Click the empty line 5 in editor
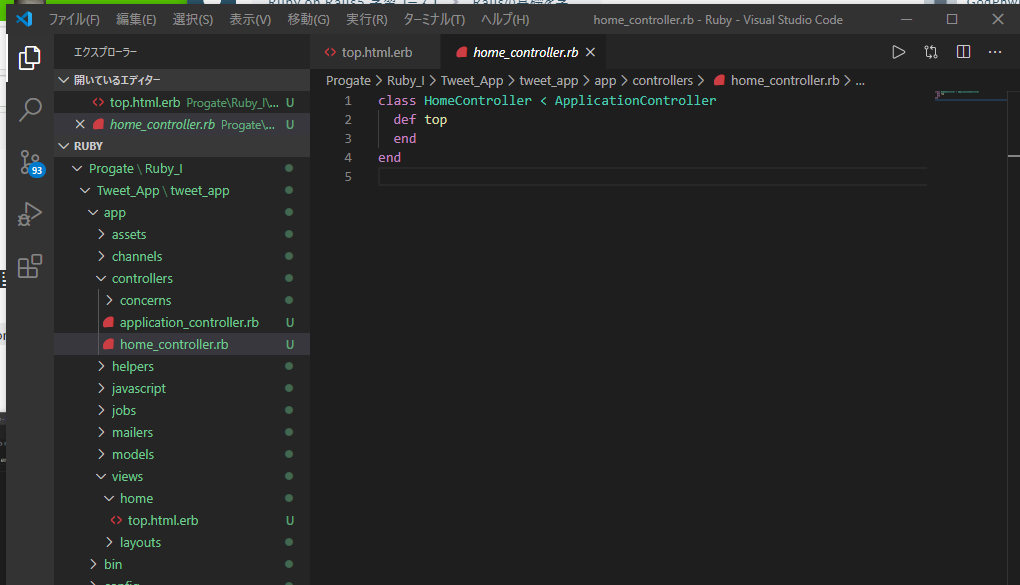The image size is (1020, 585). (x=600, y=177)
